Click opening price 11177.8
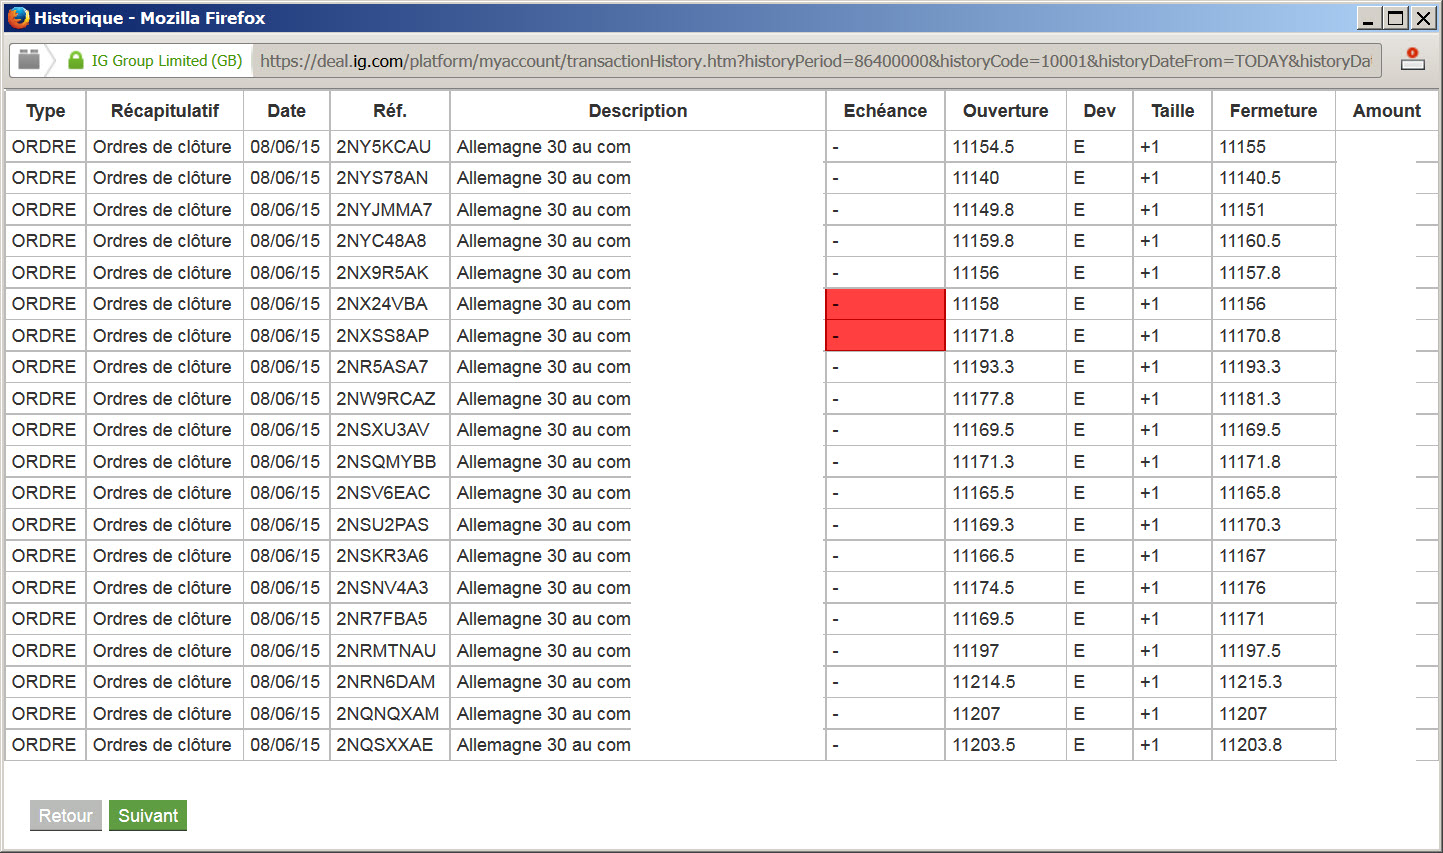This screenshot has height=853, width=1443. (x=983, y=399)
